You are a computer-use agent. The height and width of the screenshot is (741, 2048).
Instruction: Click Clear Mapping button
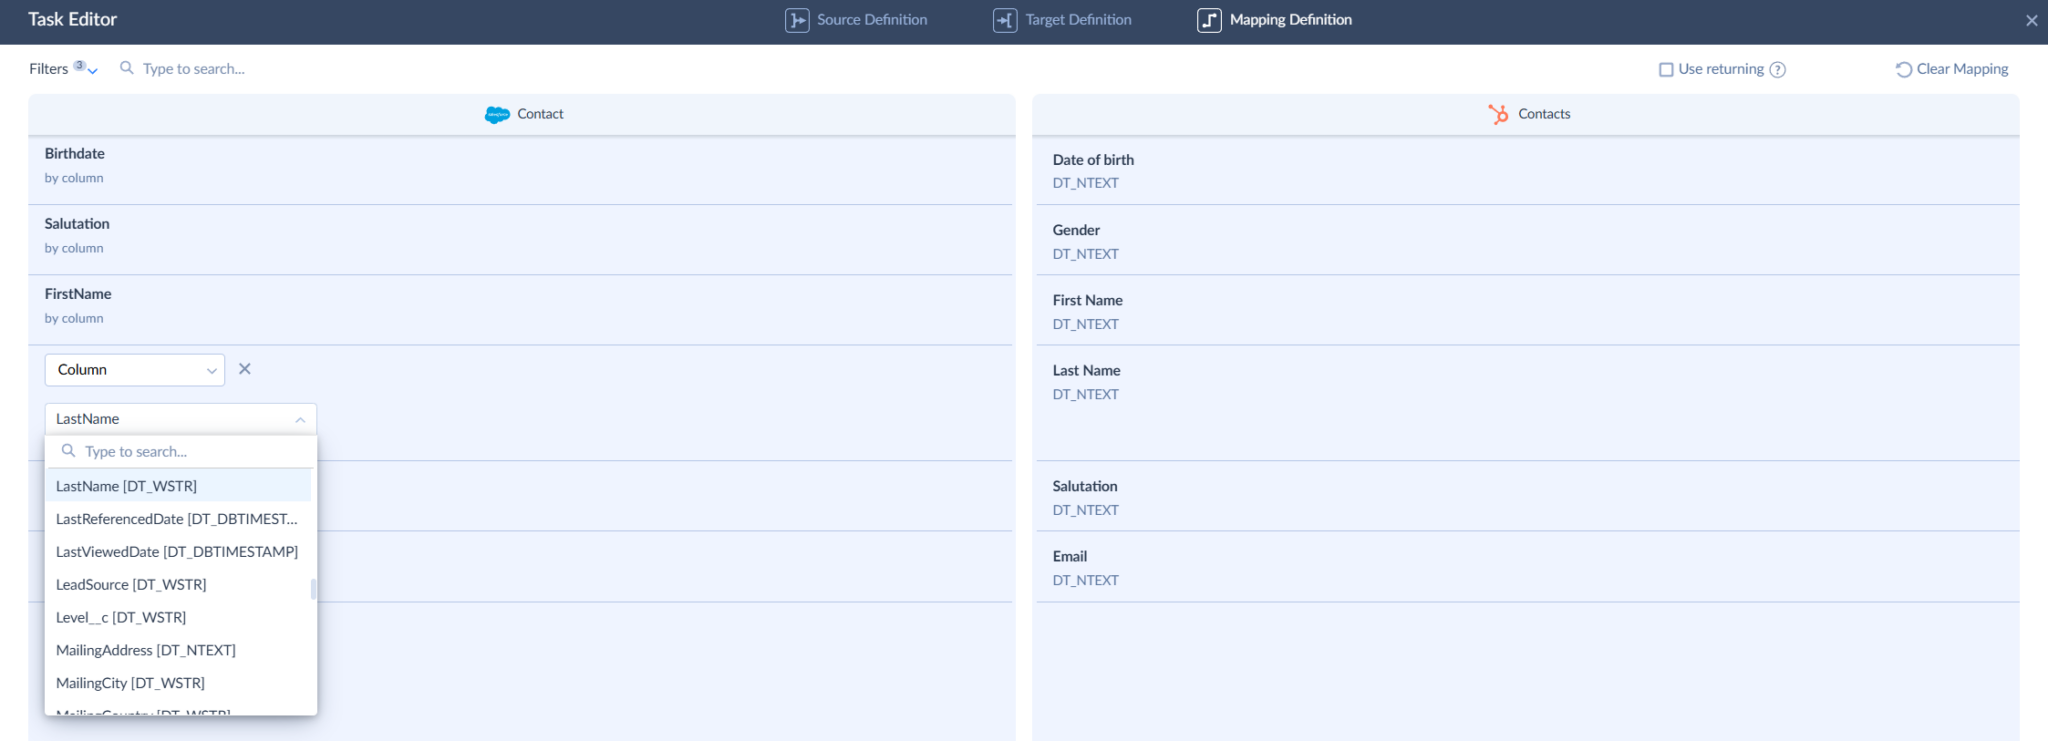tap(1951, 69)
